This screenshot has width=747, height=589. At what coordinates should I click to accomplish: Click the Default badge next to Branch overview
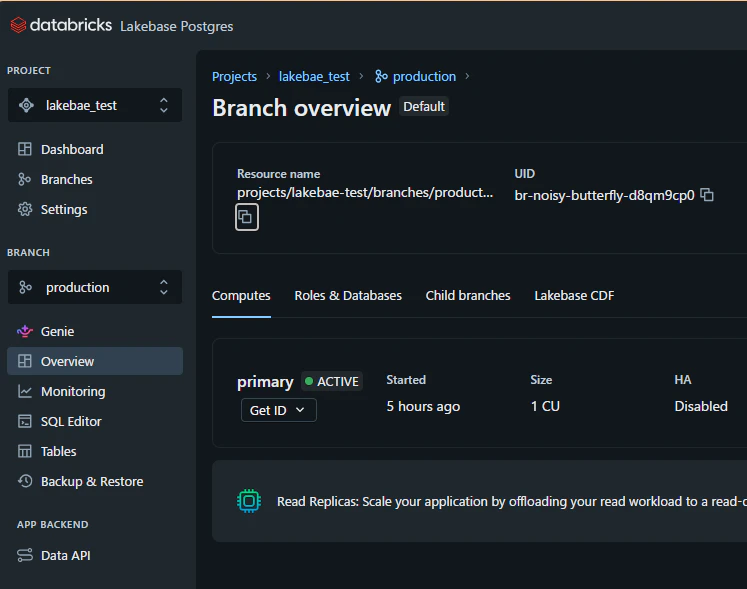424,106
